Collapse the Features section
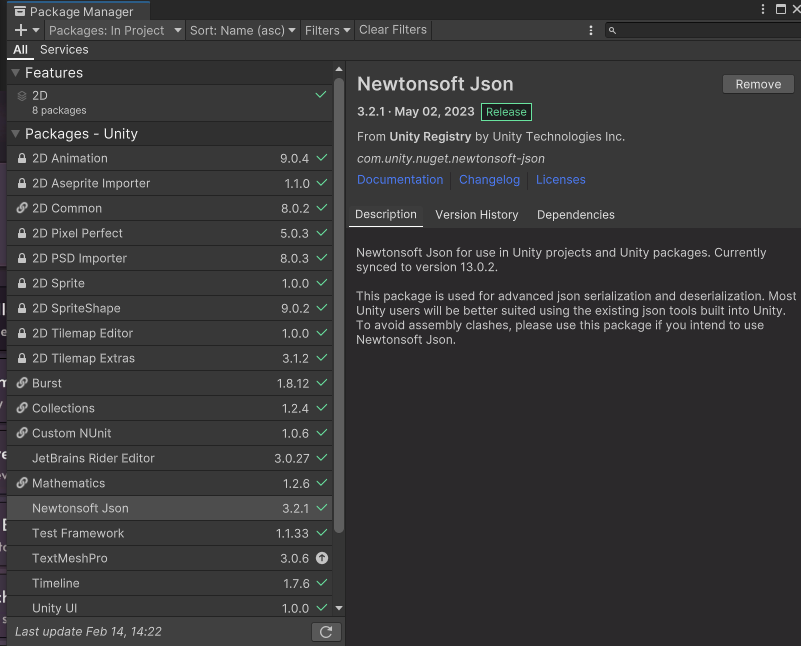Viewport: 801px width, 646px height. (x=15, y=73)
